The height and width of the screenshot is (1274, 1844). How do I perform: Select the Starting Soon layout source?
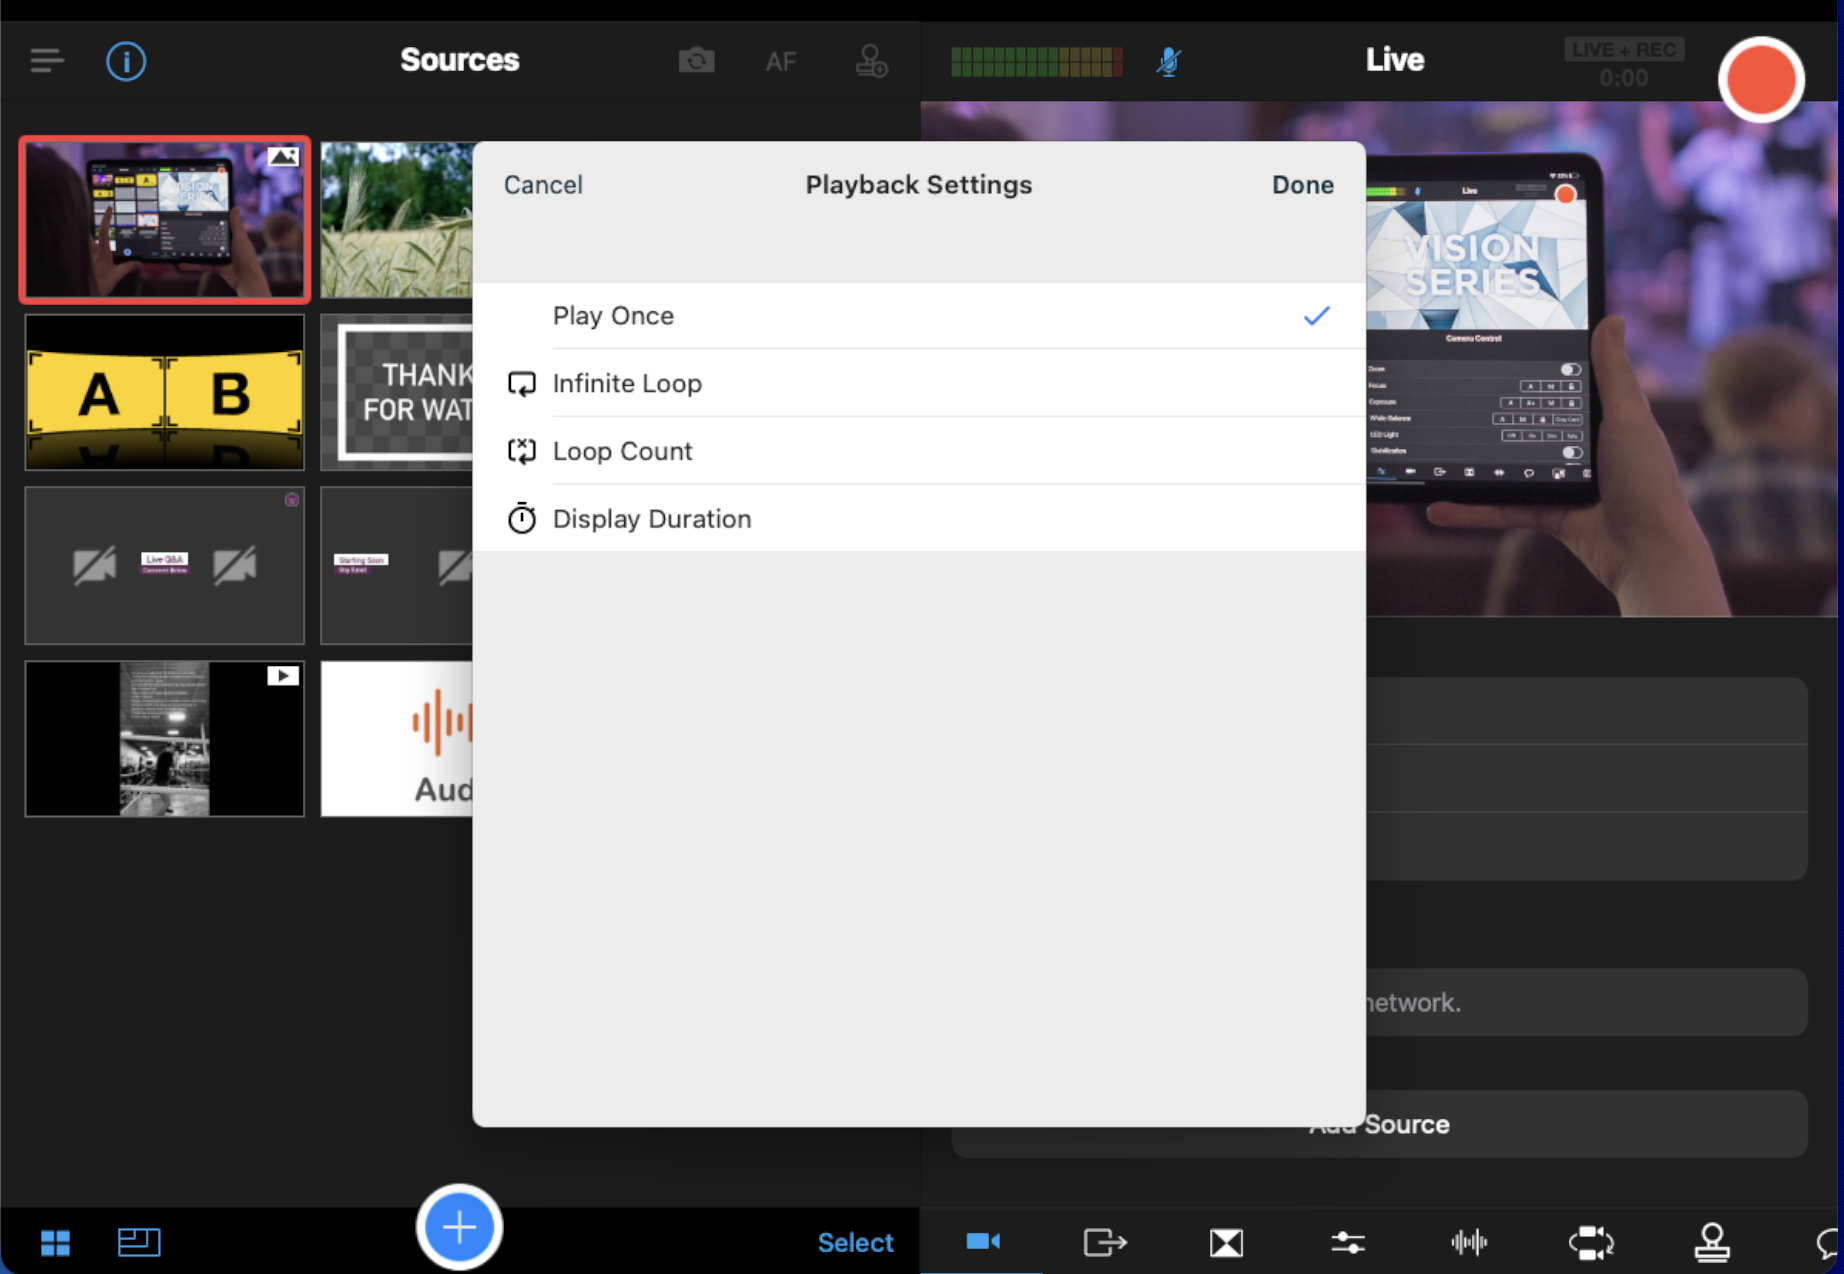397,566
